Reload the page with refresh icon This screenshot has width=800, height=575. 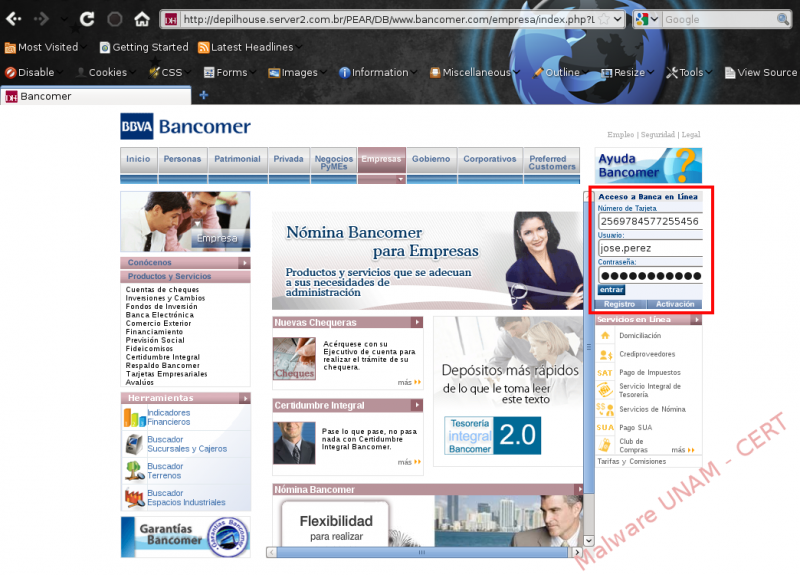pos(87,19)
